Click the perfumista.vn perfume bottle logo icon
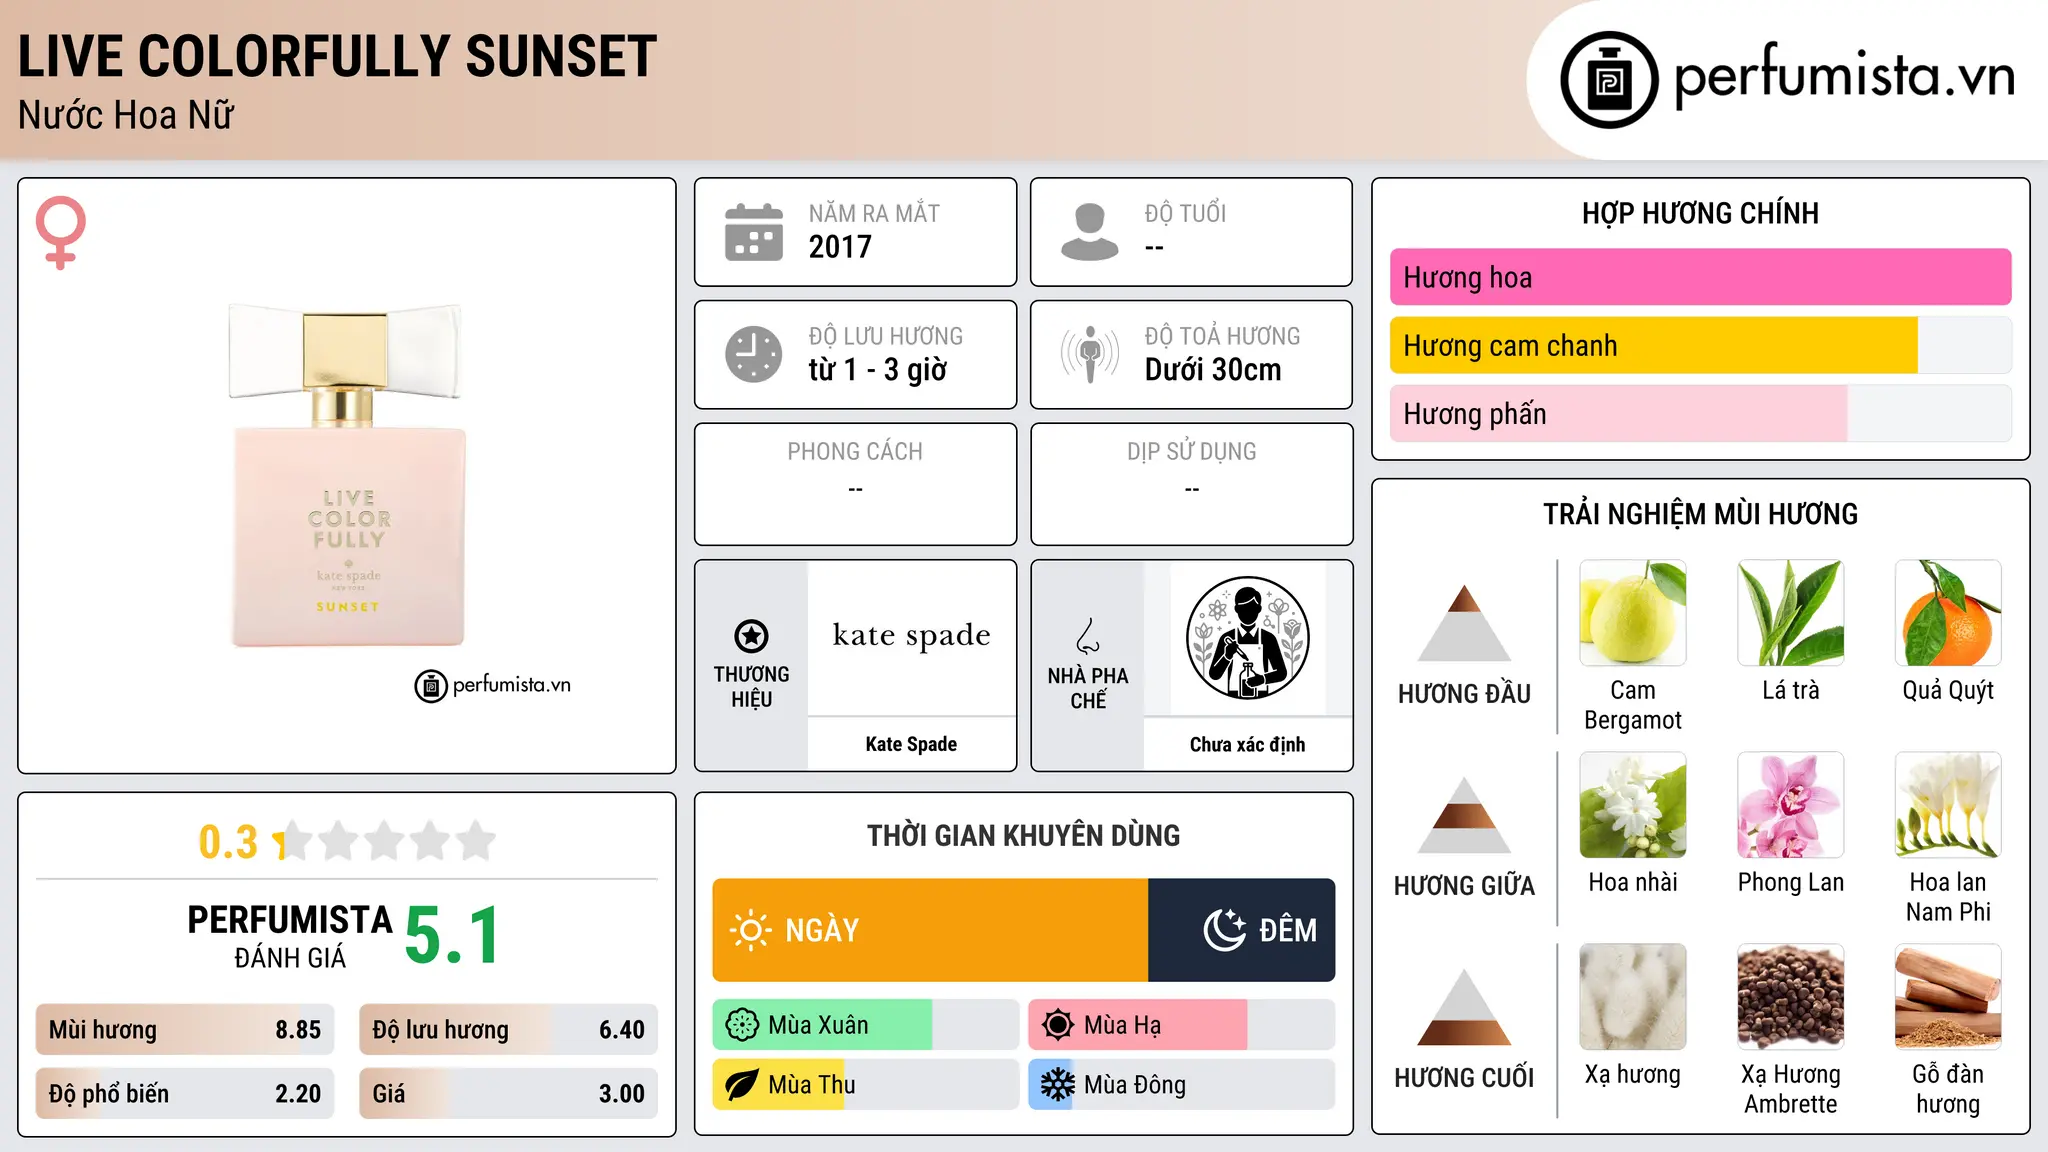 [x=1609, y=79]
